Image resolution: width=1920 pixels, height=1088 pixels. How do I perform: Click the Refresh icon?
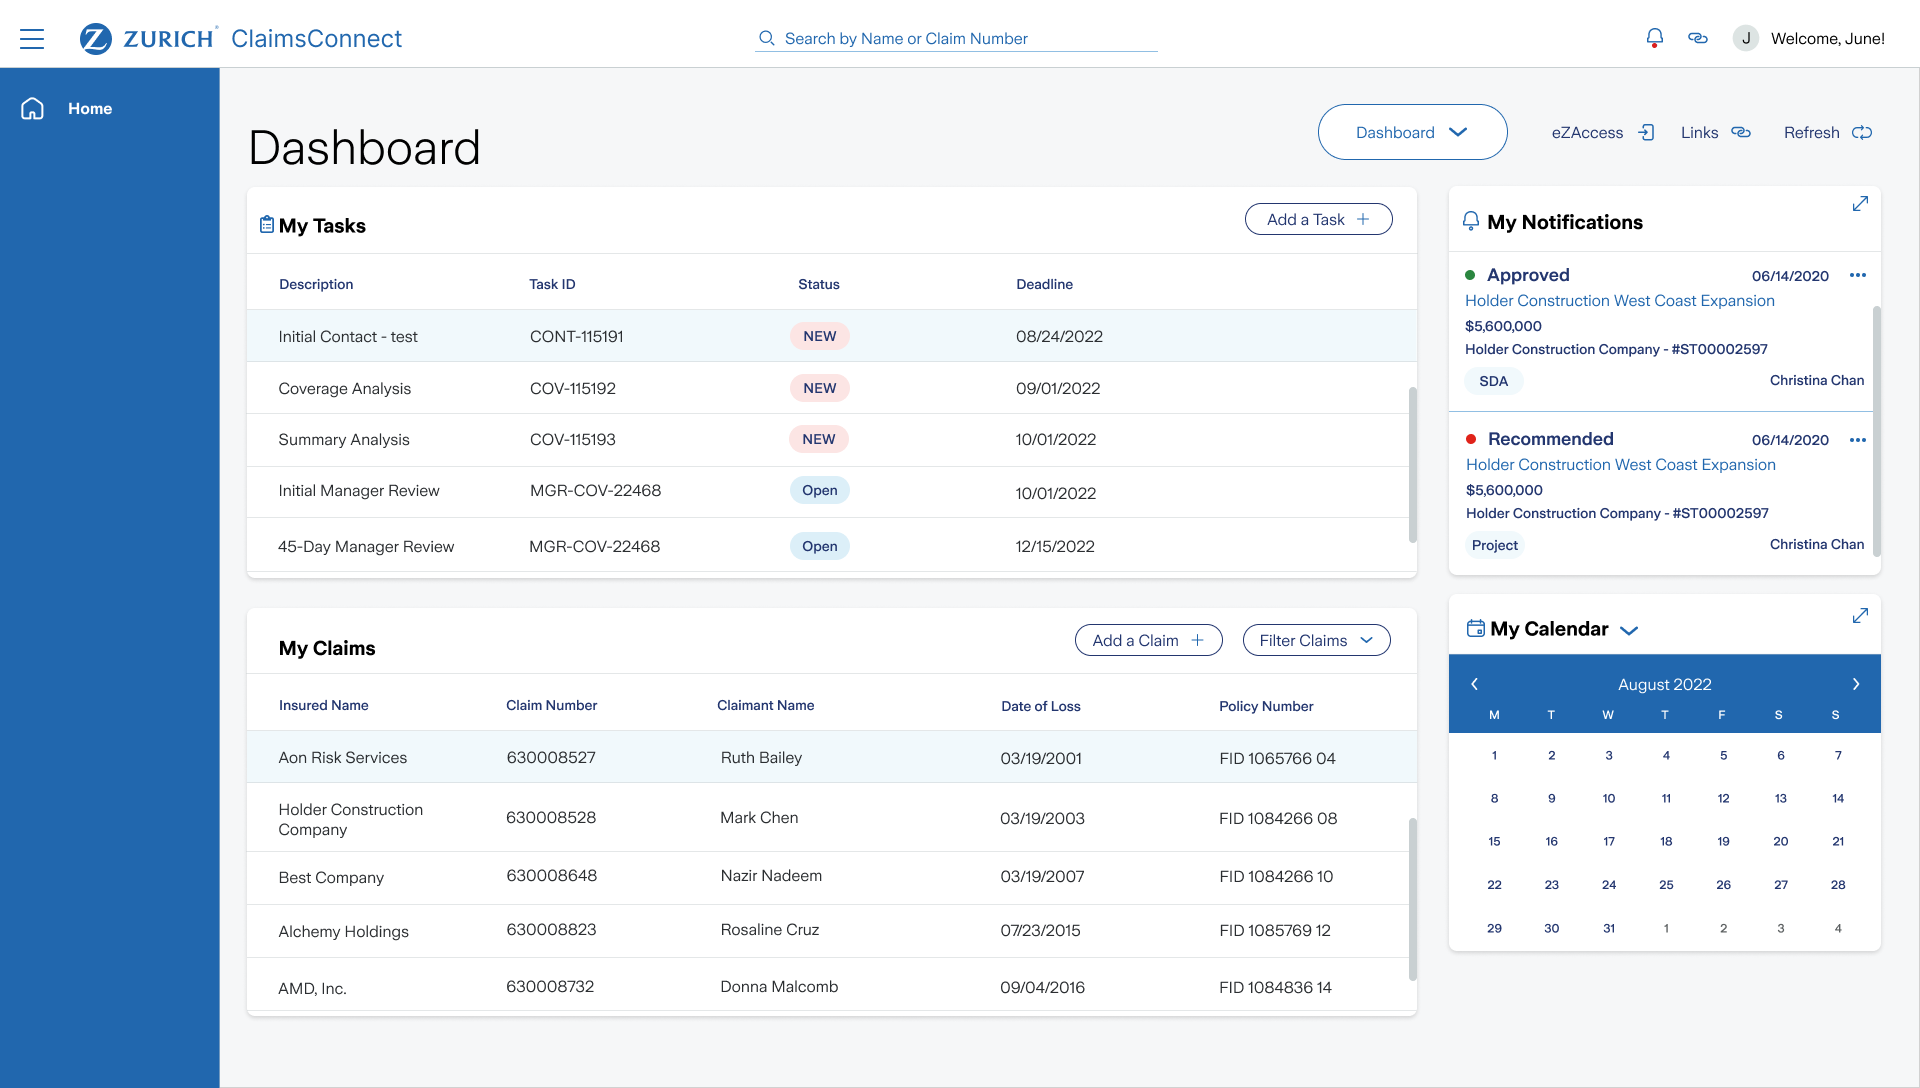[1862, 133]
